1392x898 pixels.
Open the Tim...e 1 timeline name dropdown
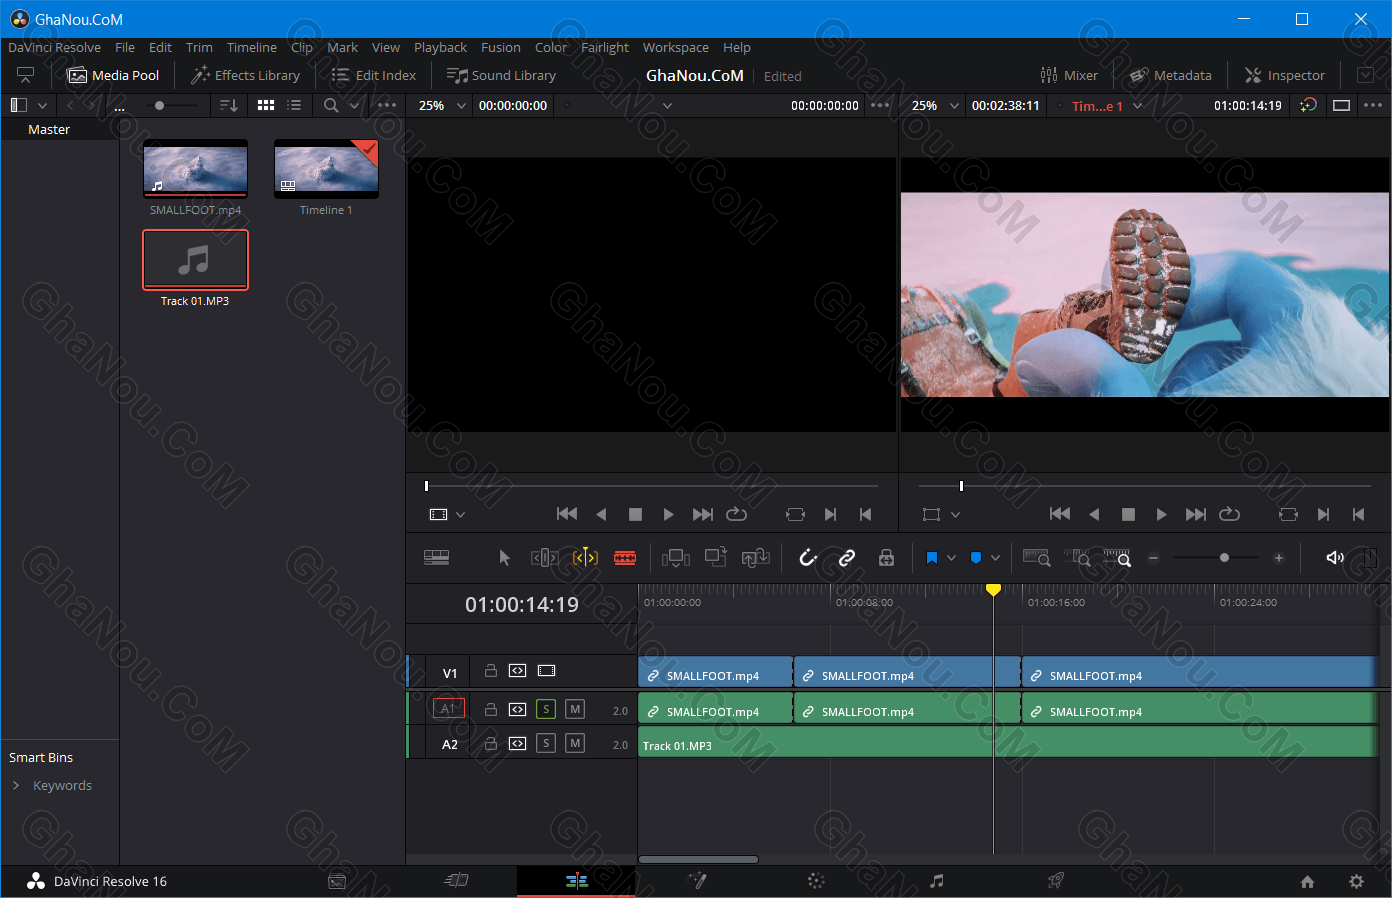click(x=1106, y=106)
